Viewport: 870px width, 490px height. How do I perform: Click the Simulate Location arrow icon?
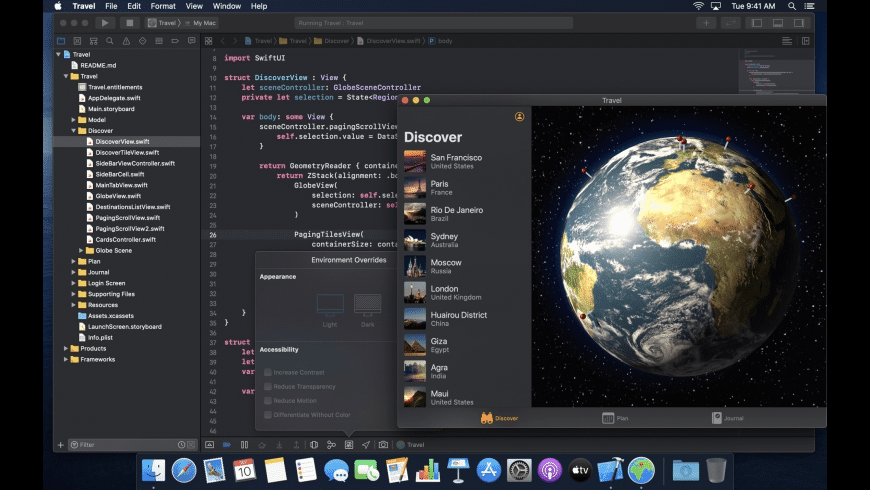pos(366,444)
